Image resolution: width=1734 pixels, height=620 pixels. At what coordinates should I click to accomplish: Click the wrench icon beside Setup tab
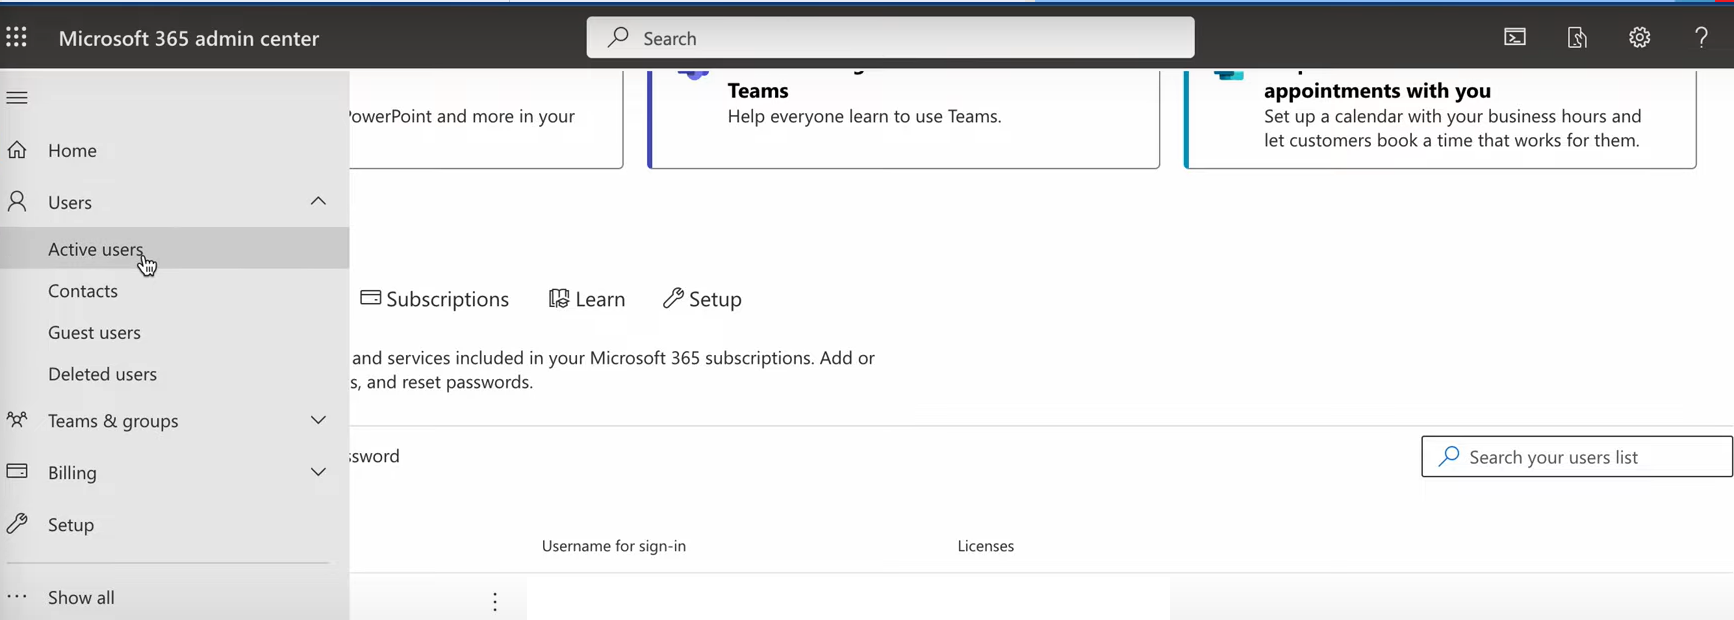pyautogui.click(x=673, y=298)
